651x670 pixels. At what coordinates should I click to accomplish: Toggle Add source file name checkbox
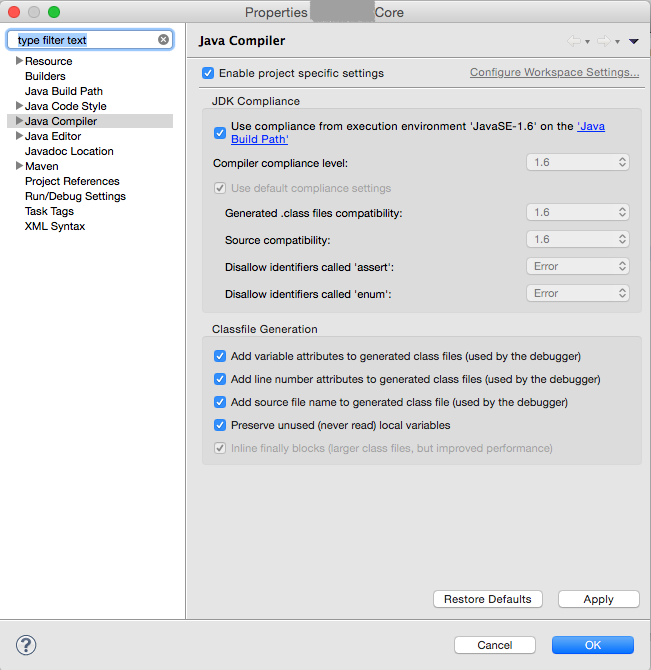(220, 402)
